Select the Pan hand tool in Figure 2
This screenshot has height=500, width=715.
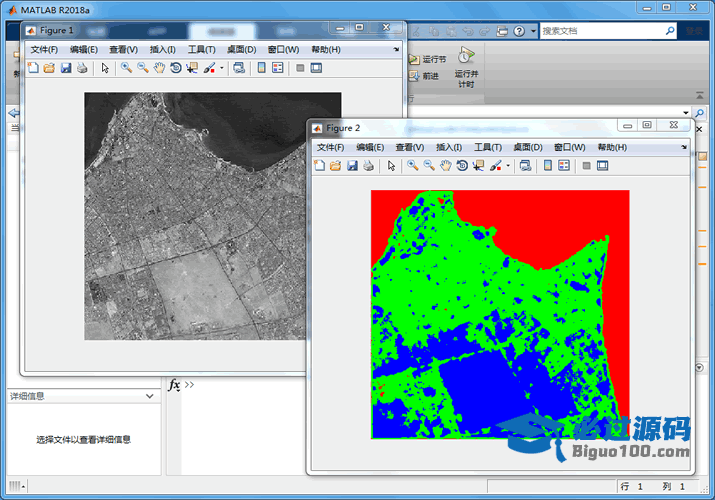[446, 165]
